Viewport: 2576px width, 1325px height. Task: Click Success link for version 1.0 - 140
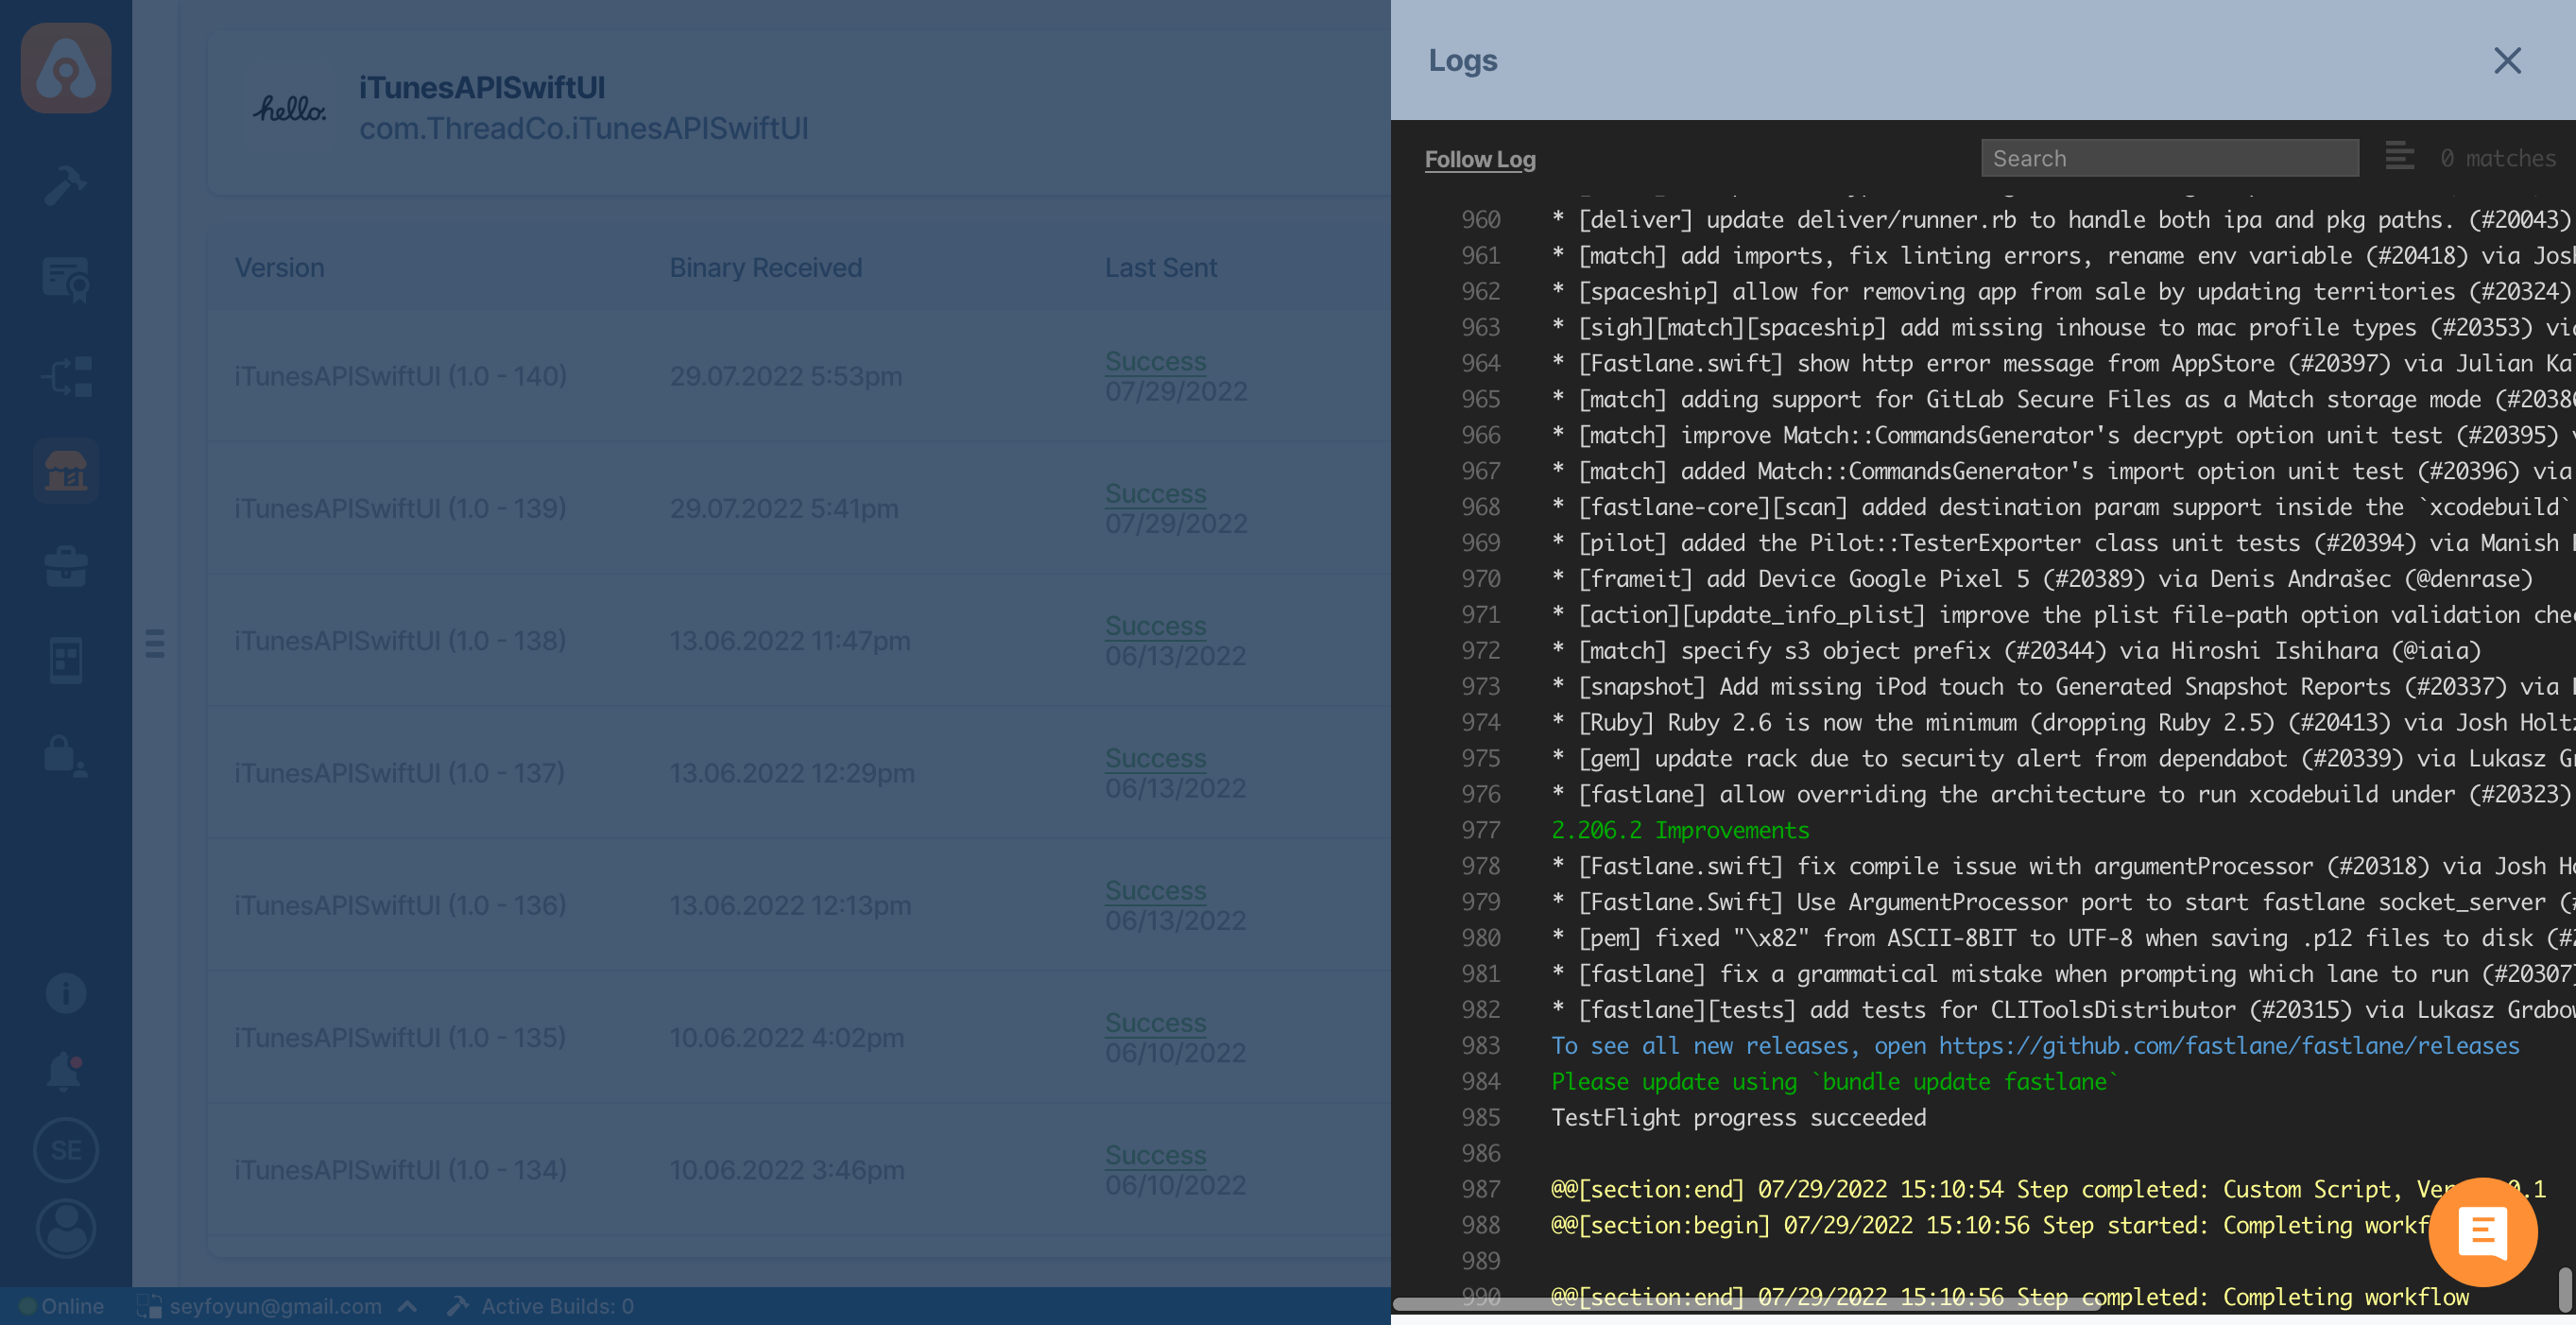(x=1155, y=361)
